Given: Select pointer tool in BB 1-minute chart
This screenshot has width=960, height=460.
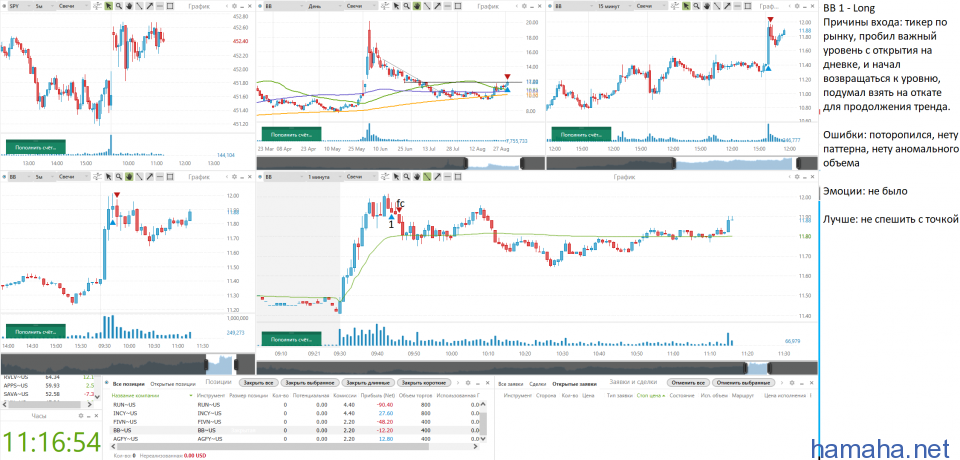Looking at the screenshot, I should (396, 177).
